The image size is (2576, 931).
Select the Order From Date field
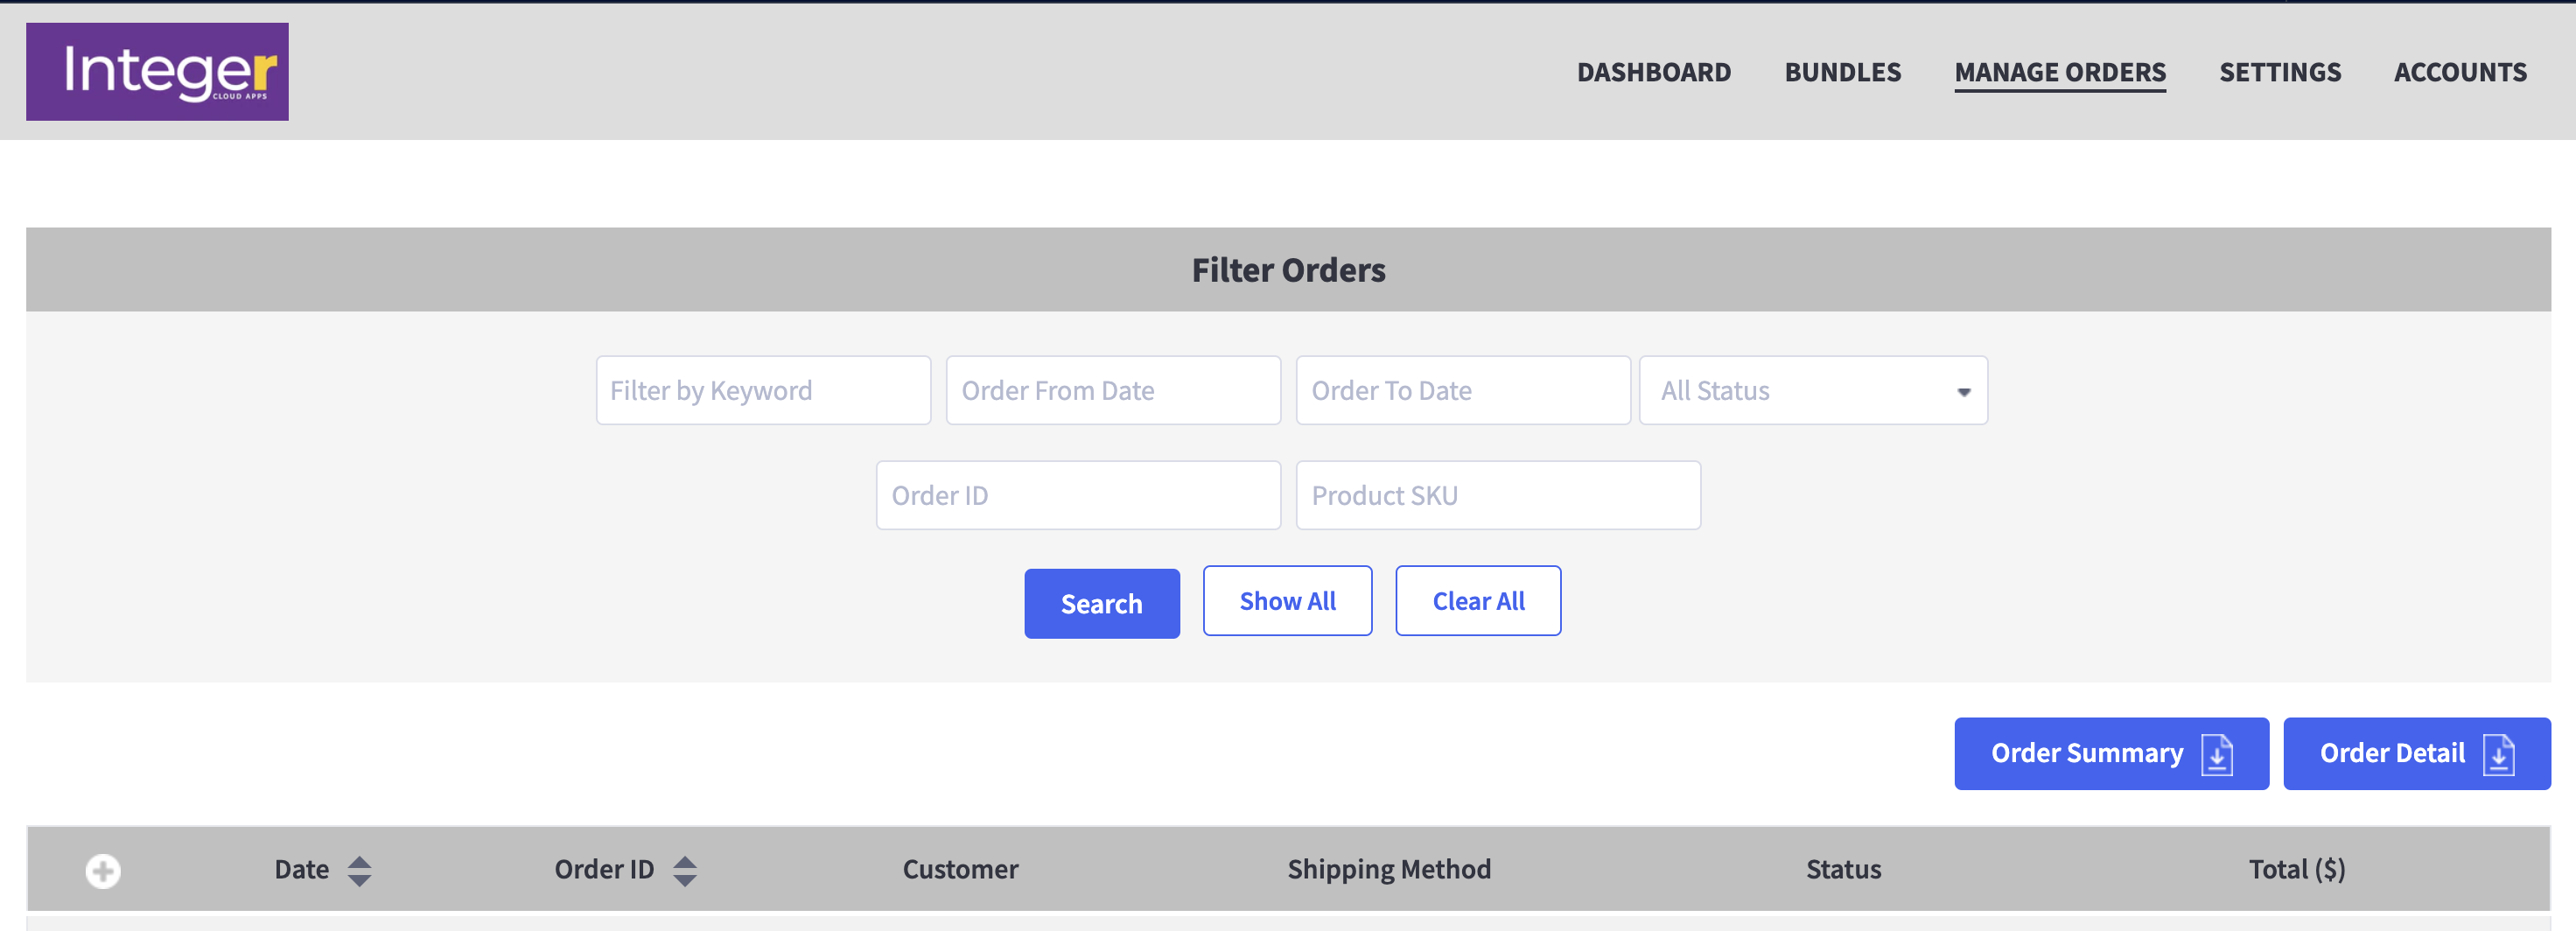pyautogui.click(x=1113, y=390)
